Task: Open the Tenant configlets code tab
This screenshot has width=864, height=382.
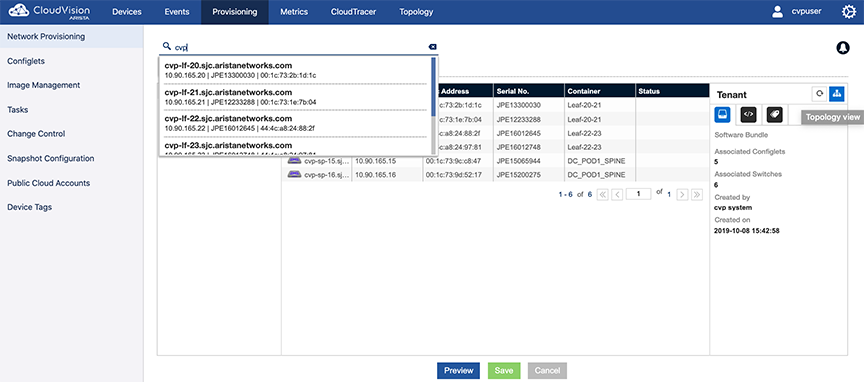Action: click(748, 114)
